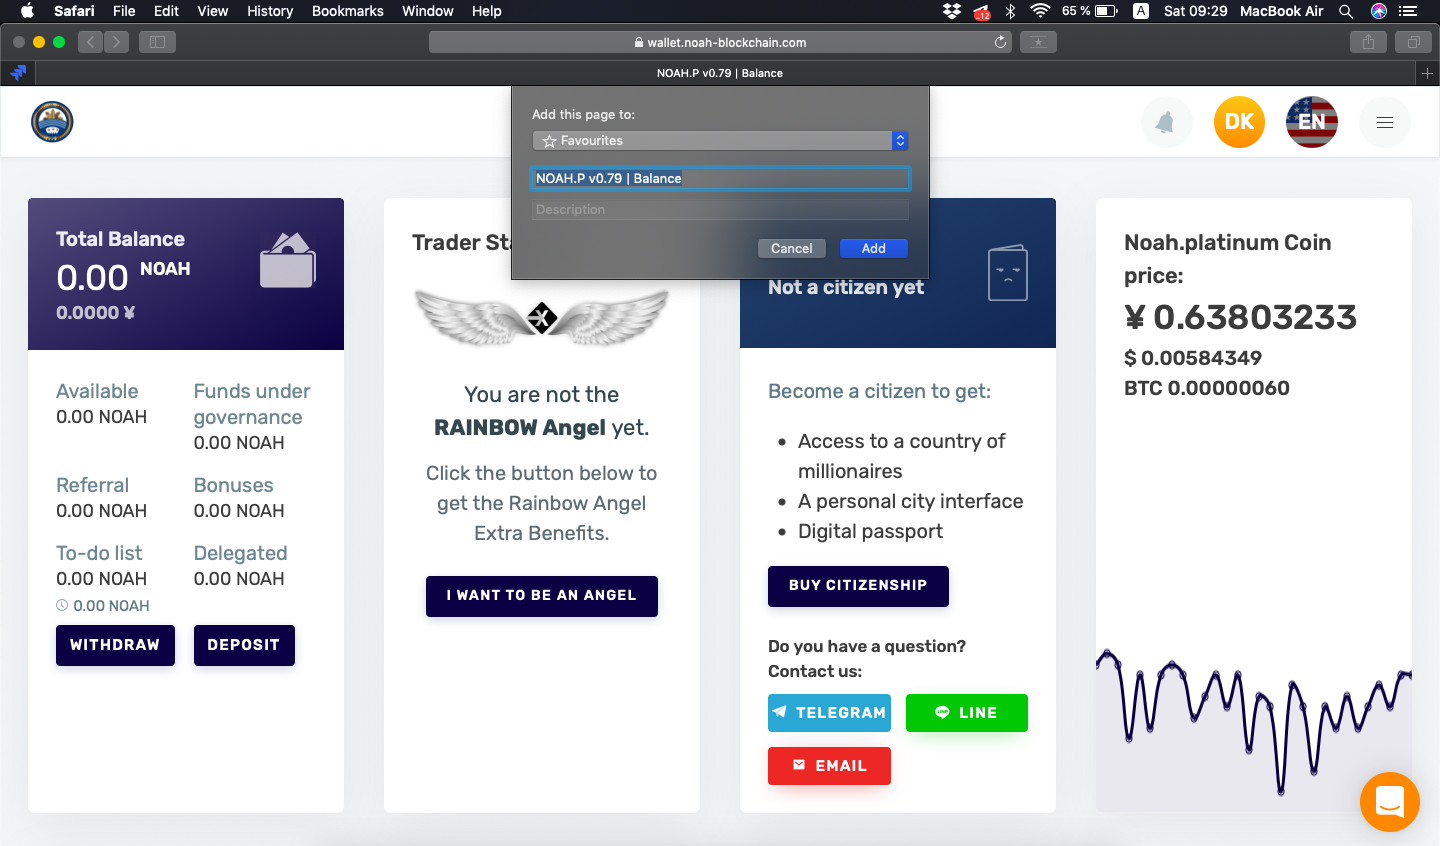The height and width of the screenshot is (846, 1440).
Task: Open Siri in the menu bar
Action: [1379, 11]
